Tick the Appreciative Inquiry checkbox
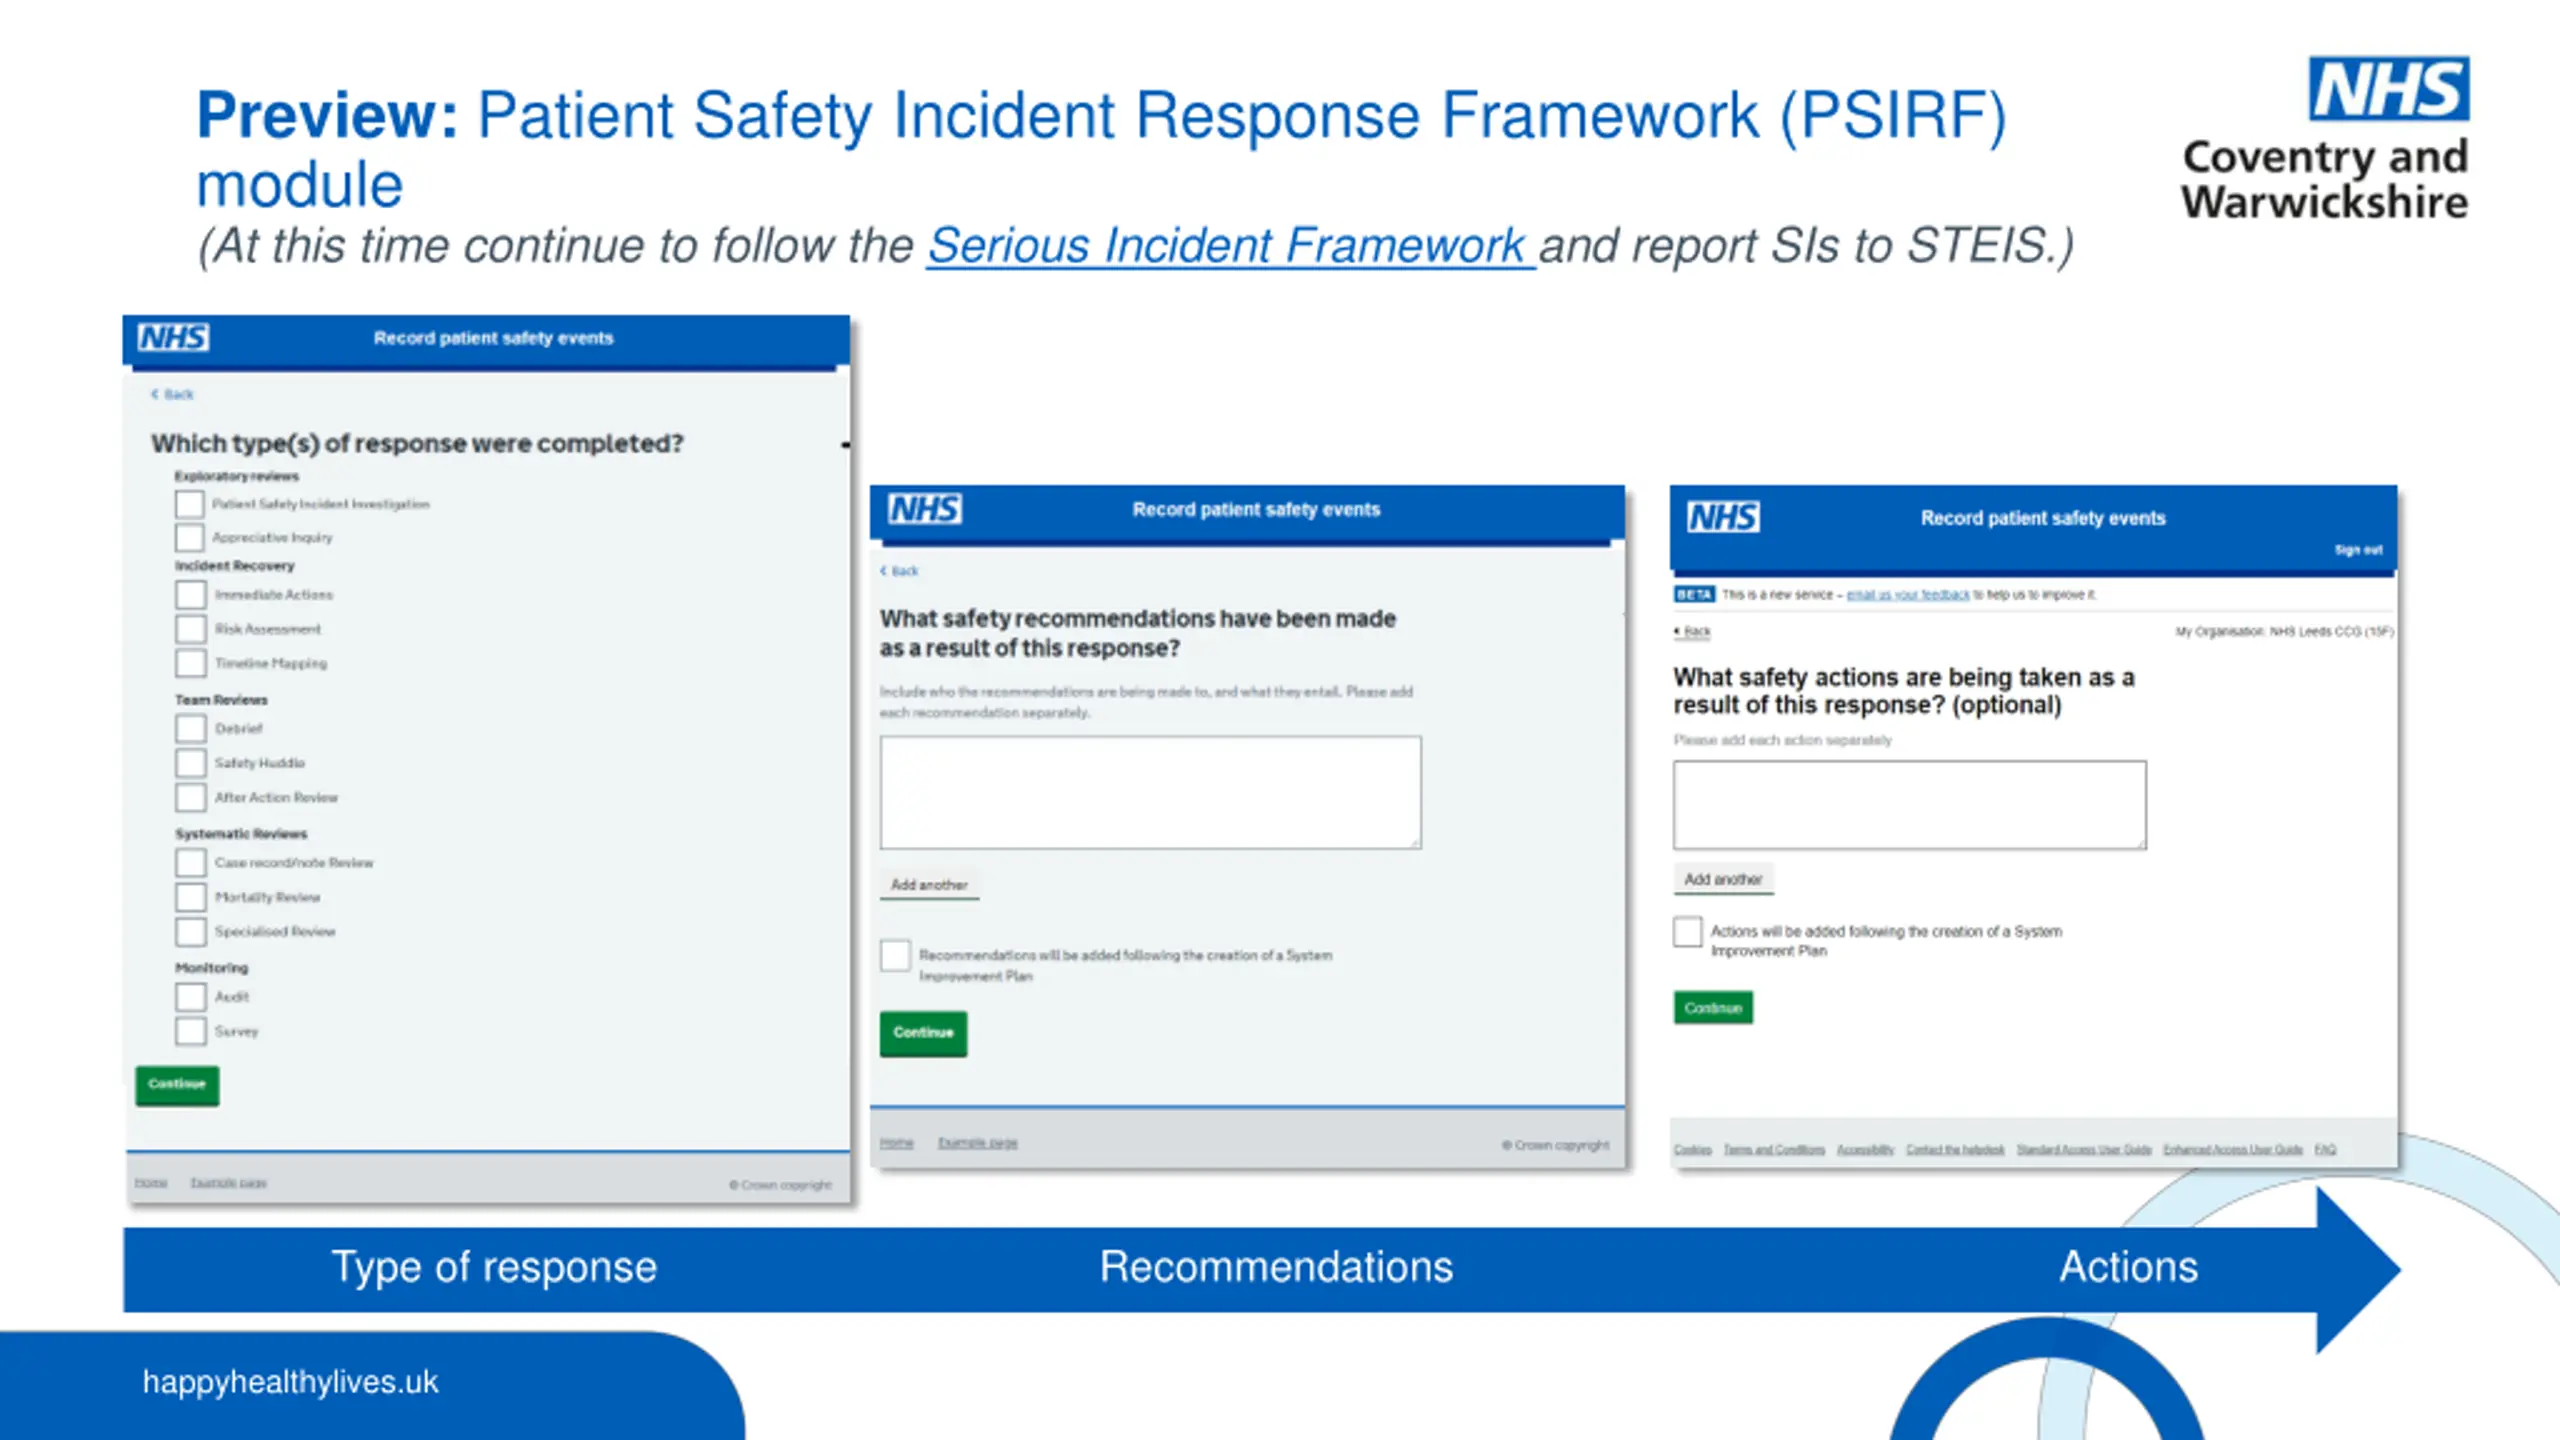The image size is (2560, 1440). pyautogui.click(x=189, y=538)
